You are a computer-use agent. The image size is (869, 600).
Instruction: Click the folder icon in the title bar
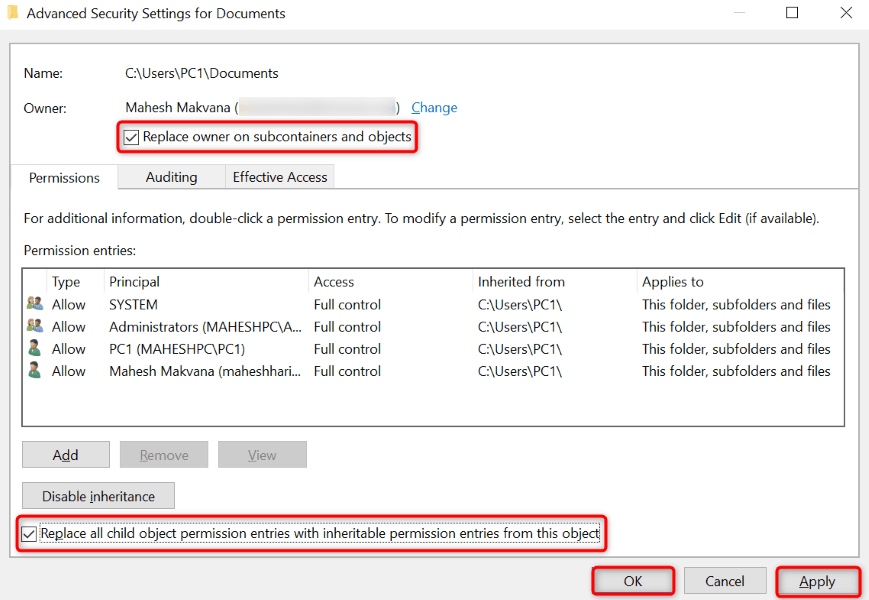12,13
